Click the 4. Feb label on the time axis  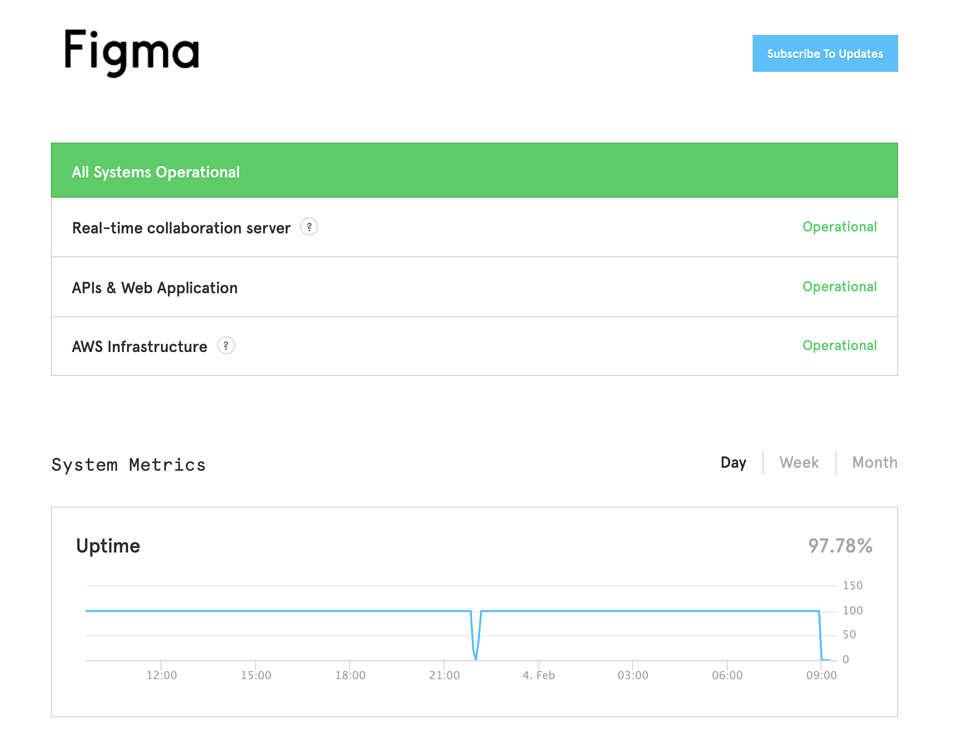click(538, 676)
